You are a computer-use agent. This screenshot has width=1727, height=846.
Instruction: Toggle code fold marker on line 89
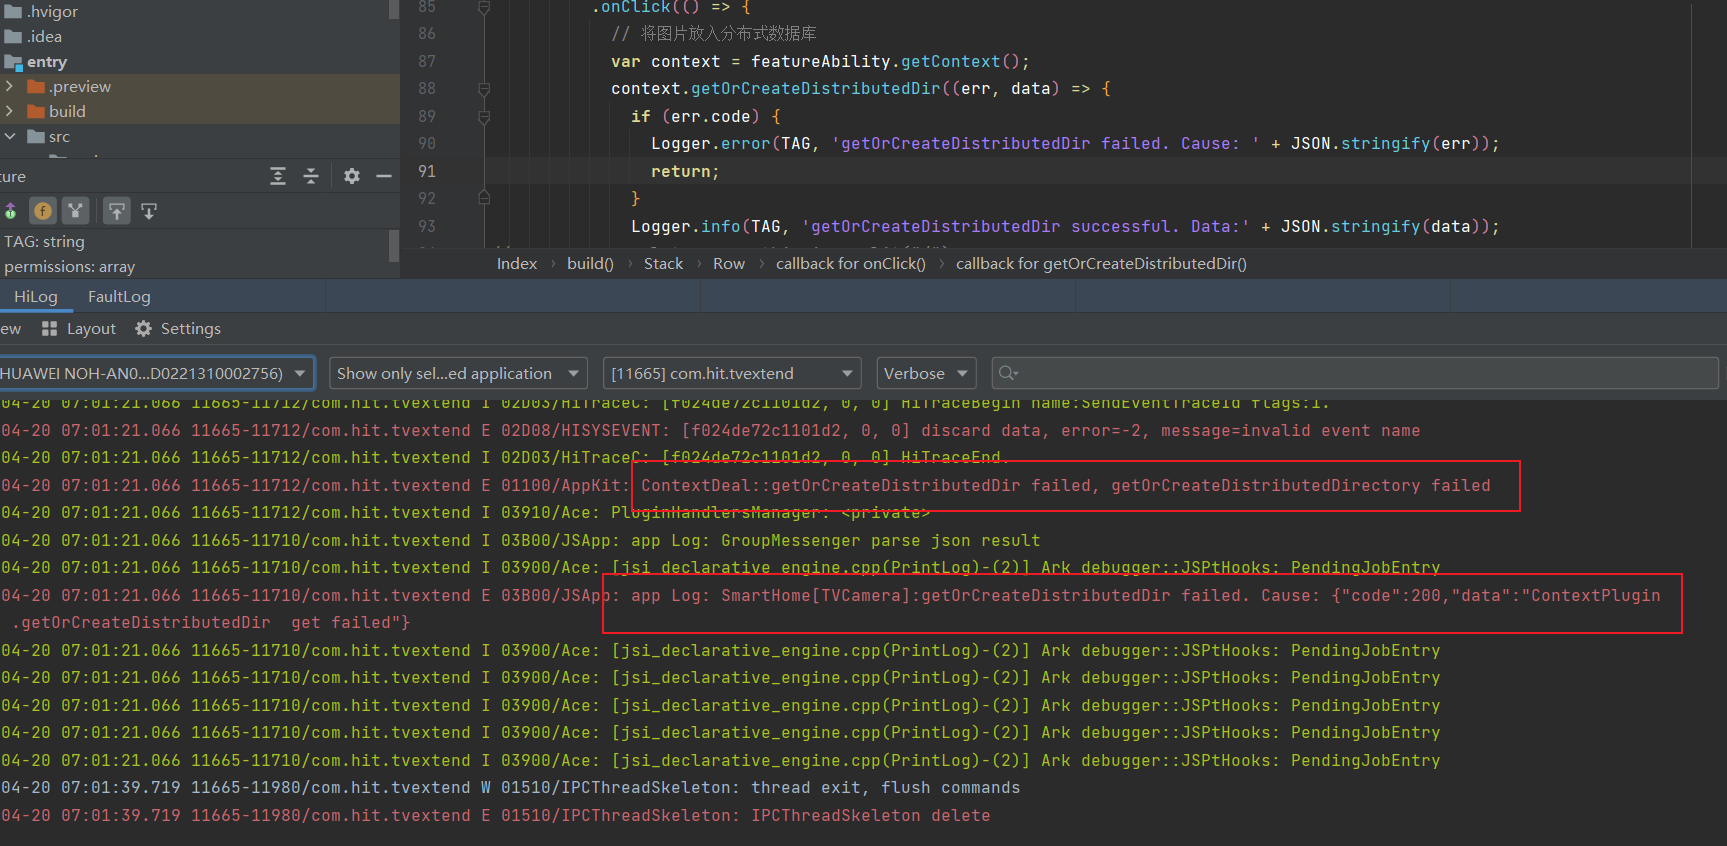[484, 116]
